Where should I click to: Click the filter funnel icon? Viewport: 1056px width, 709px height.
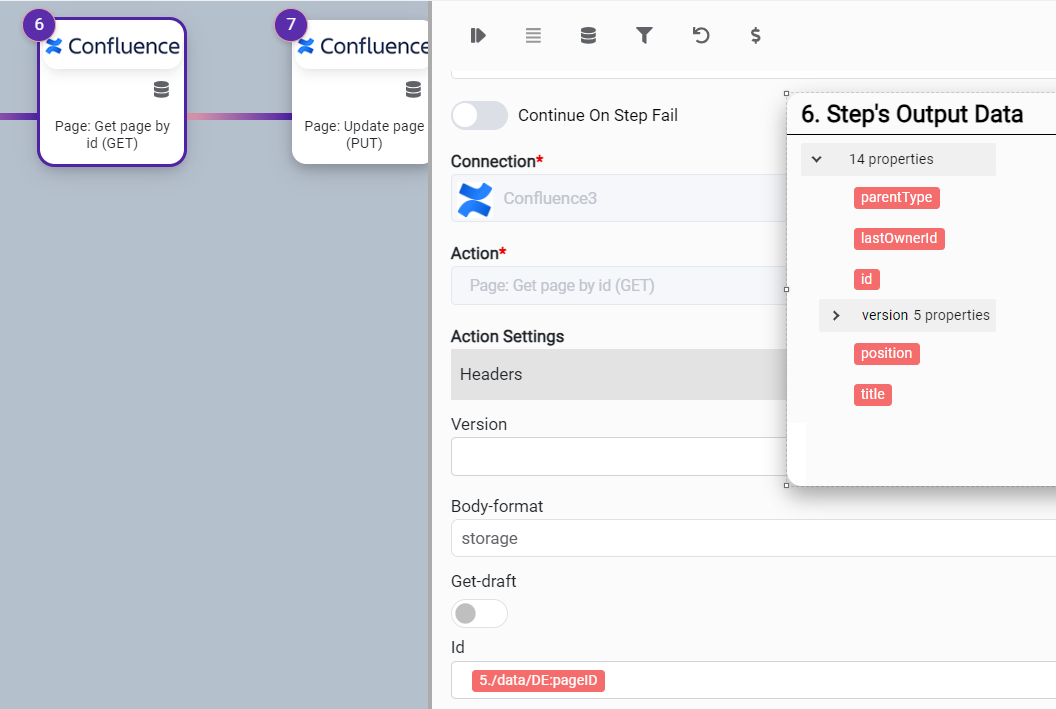(x=644, y=36)
